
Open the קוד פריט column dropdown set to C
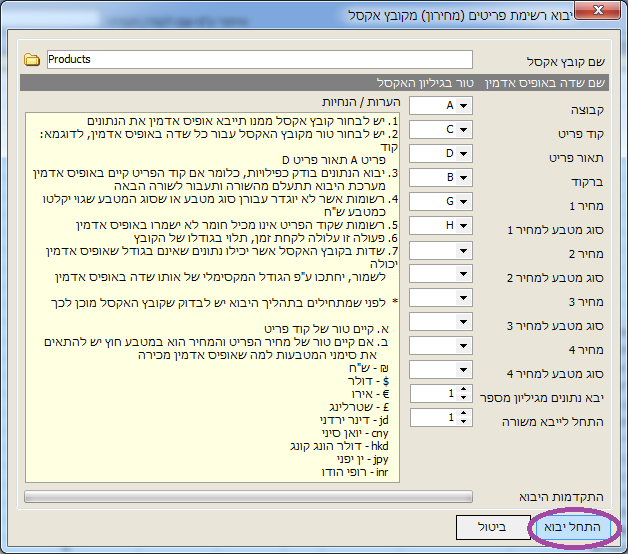click(x=464, y=129)
